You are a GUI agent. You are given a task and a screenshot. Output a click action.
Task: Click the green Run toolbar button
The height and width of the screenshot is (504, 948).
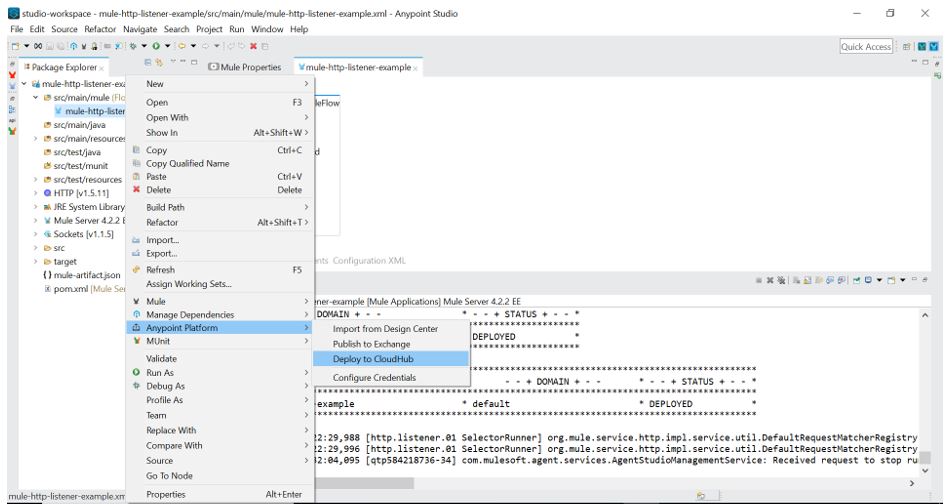(x=156, y=46)
